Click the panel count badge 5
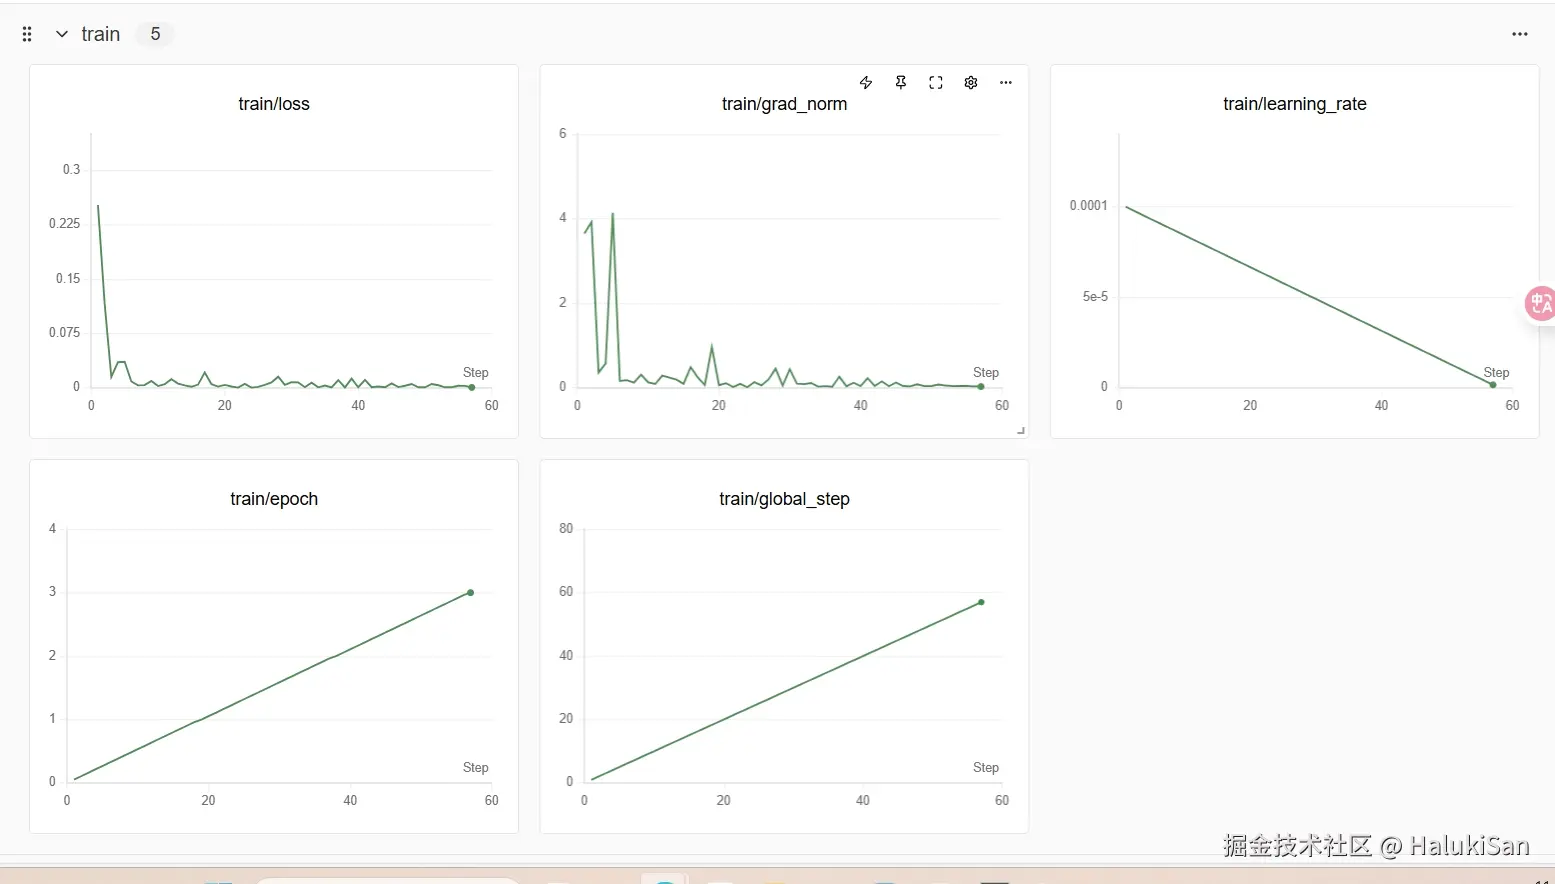 [x=155, y=34]
